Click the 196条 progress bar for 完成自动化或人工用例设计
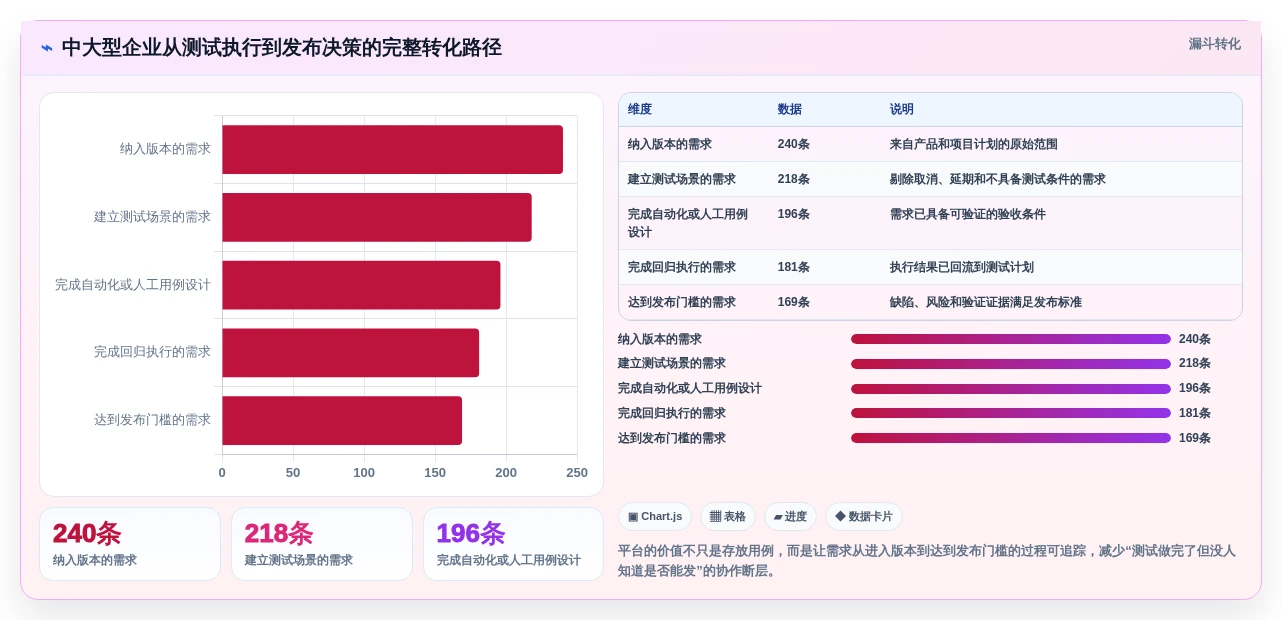 tap(1010, 389)
